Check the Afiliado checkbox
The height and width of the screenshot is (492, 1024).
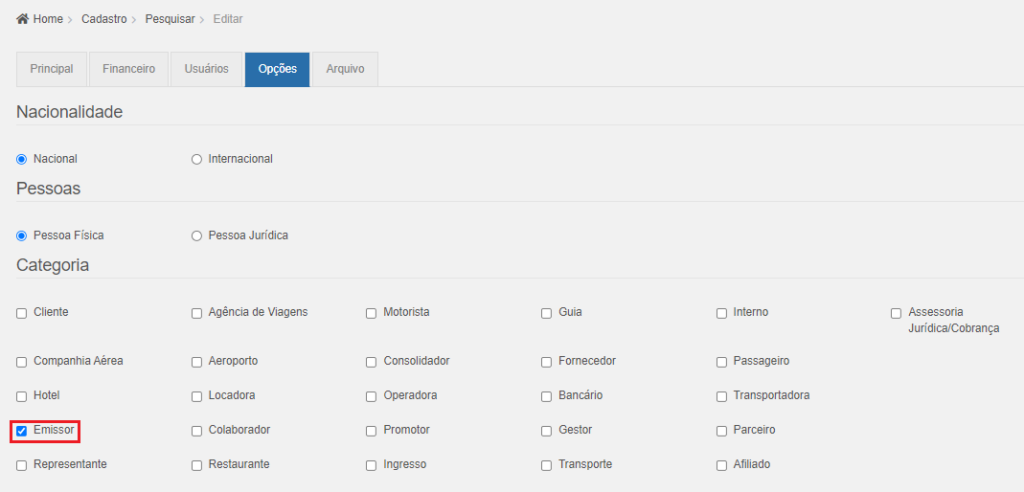click(722, 465)
